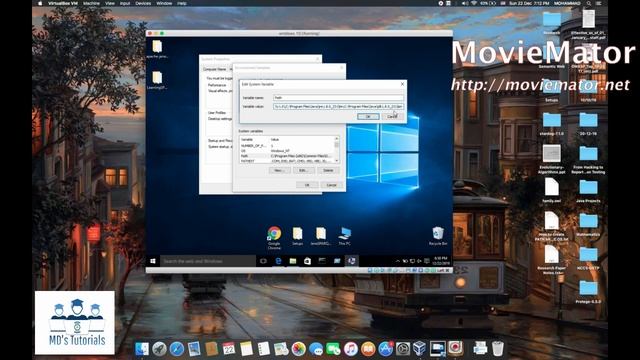Open the Recycle Bin on the Windows desktop

pyautogui.click(x=438, y=236)
